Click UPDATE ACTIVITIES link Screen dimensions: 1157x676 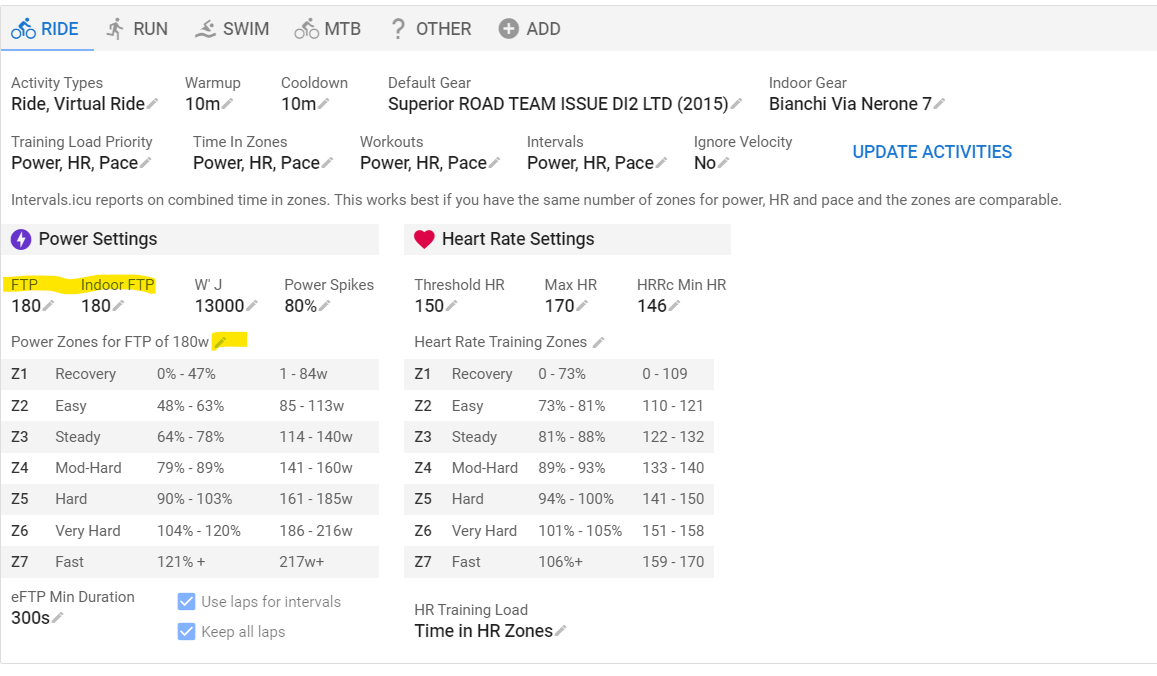pyautogui.click(x=932, y=152)
